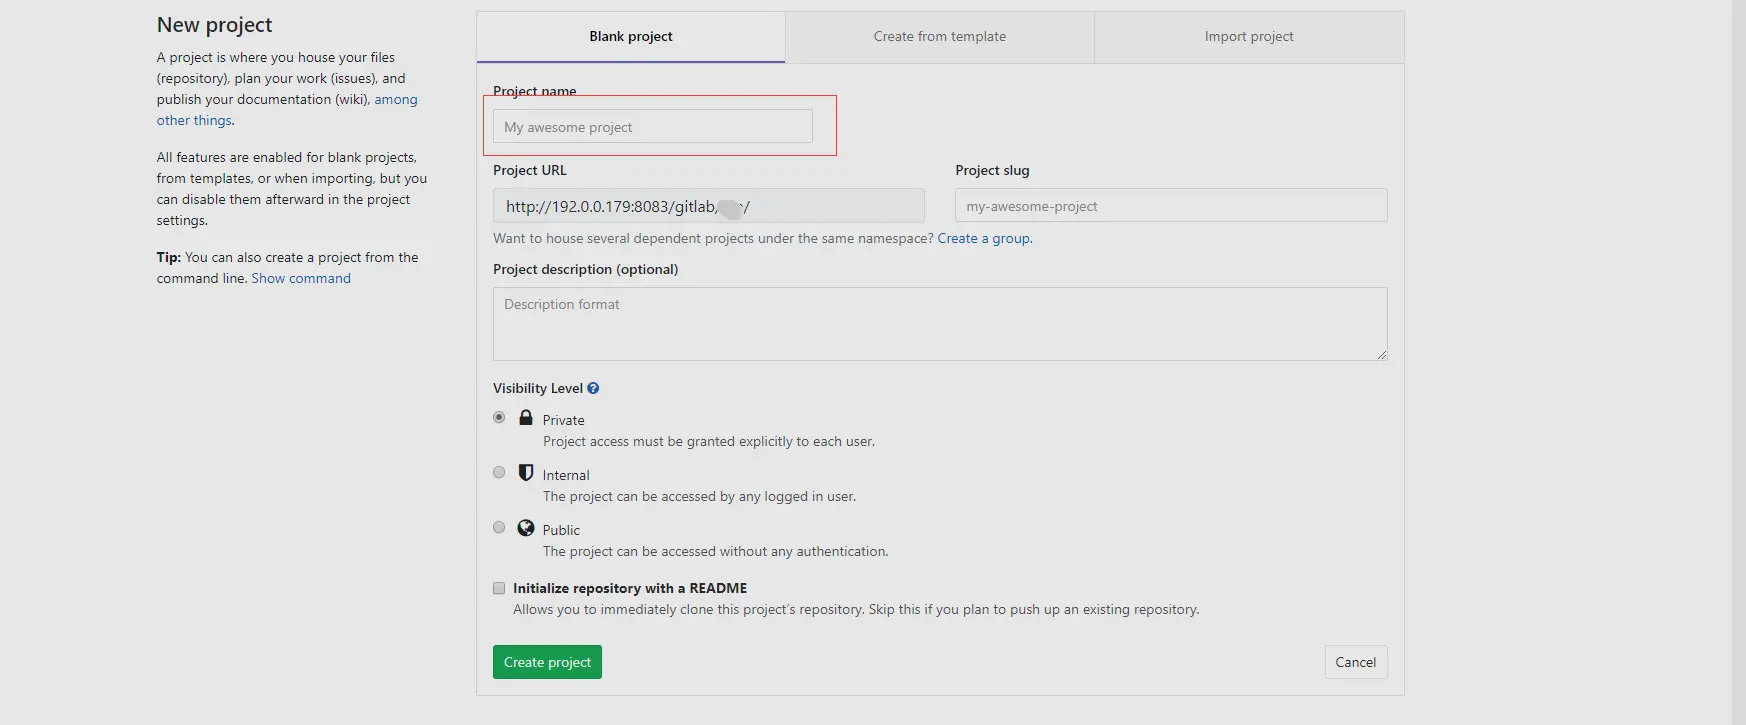This screenshot has height=725, width=1746.
Task: Open the Show command link
Action: [301, 278]
